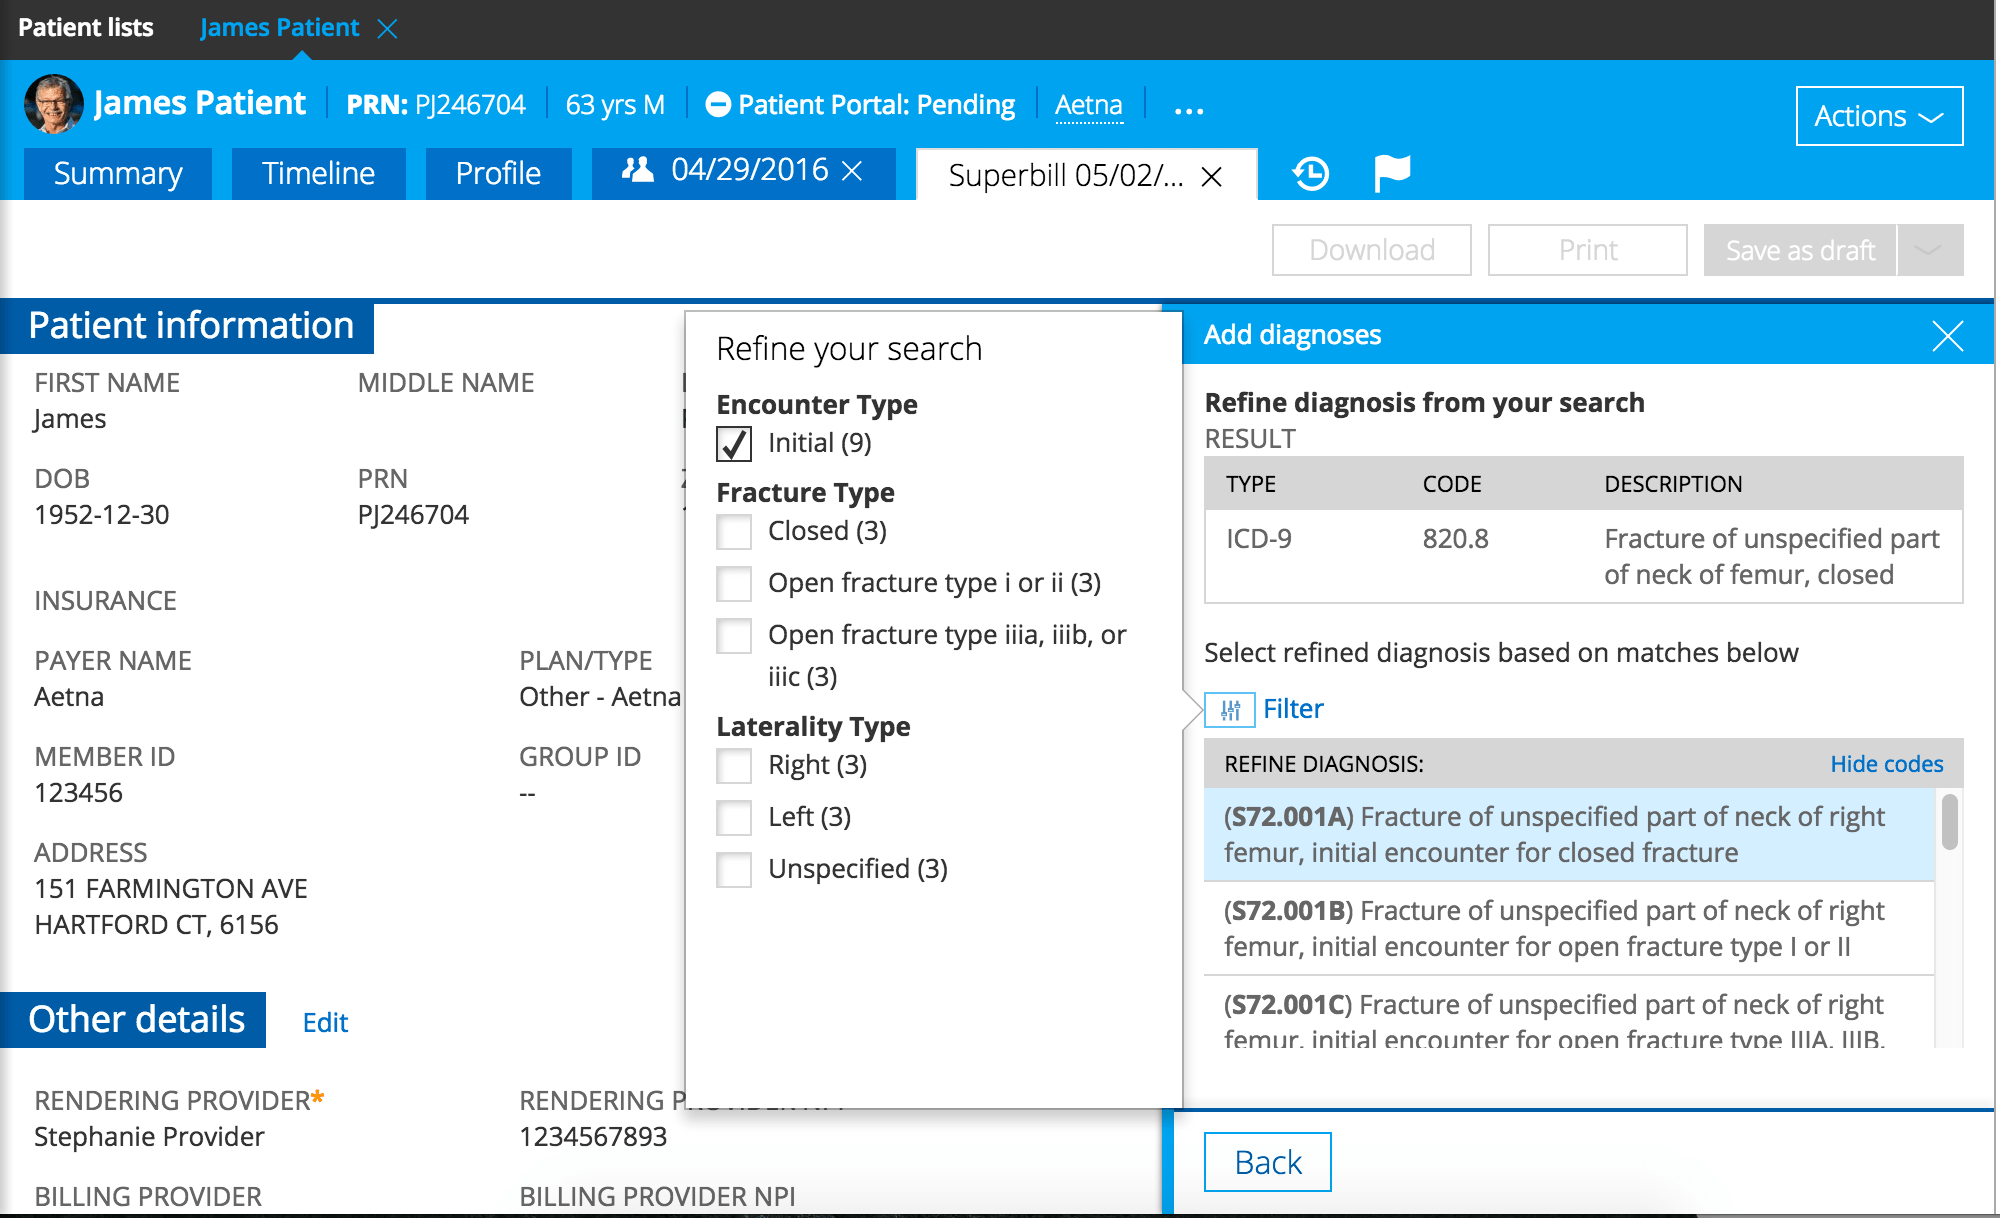Switch to the Timeline tab
Screen dimensions: 2000x1218
click(317, 171)
